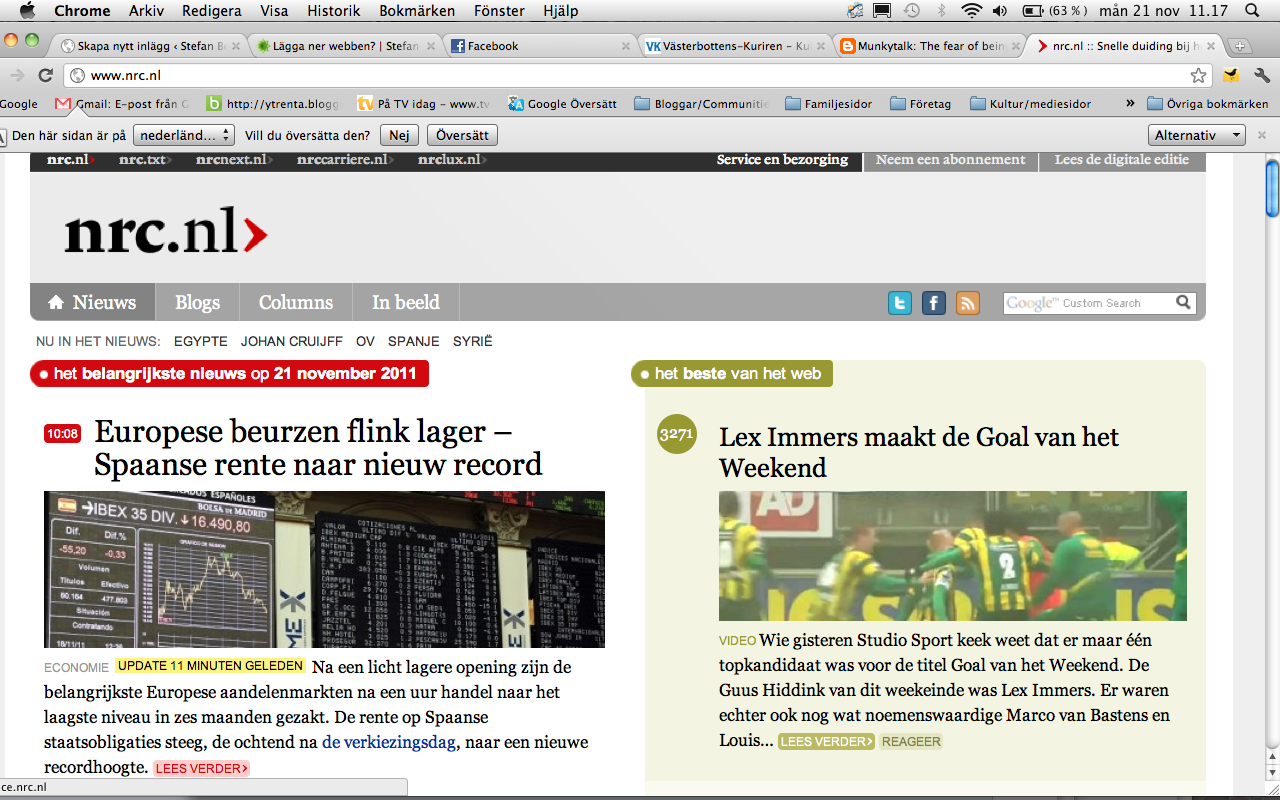Click the Spotlight search magnifier icon

[x=1251, y=11]
